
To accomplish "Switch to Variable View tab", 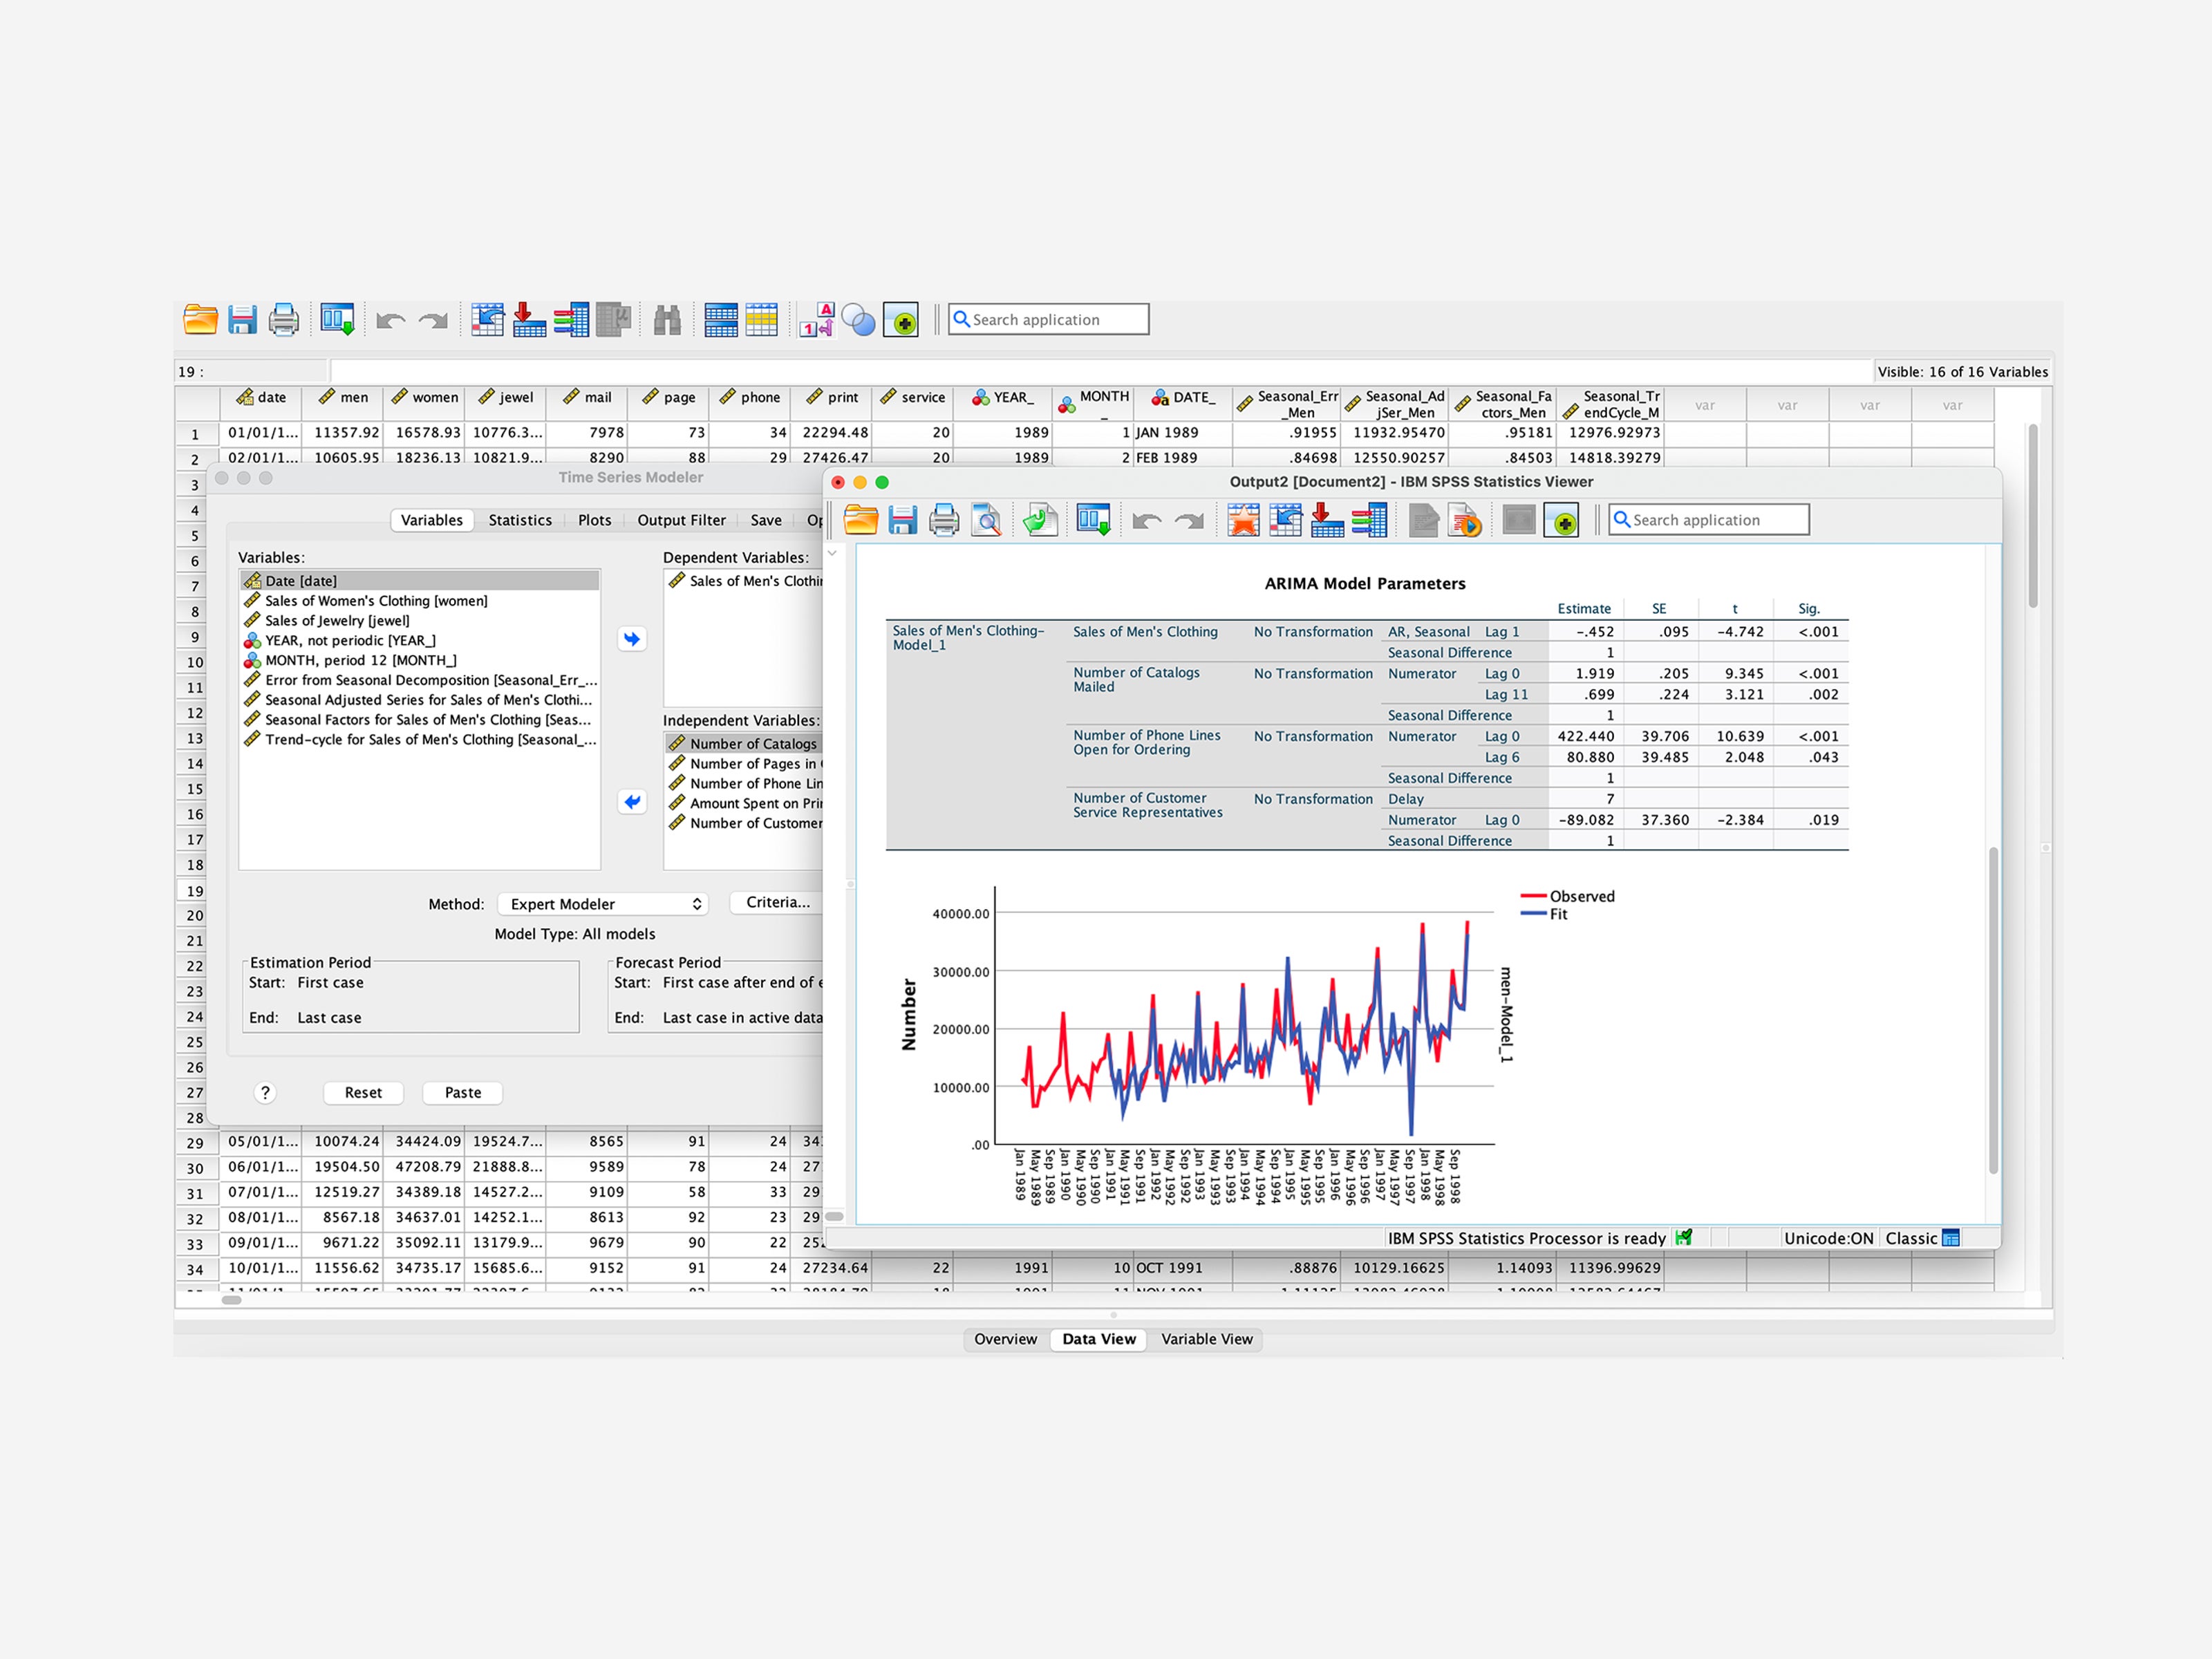I will click(x=1206, y=1339).
